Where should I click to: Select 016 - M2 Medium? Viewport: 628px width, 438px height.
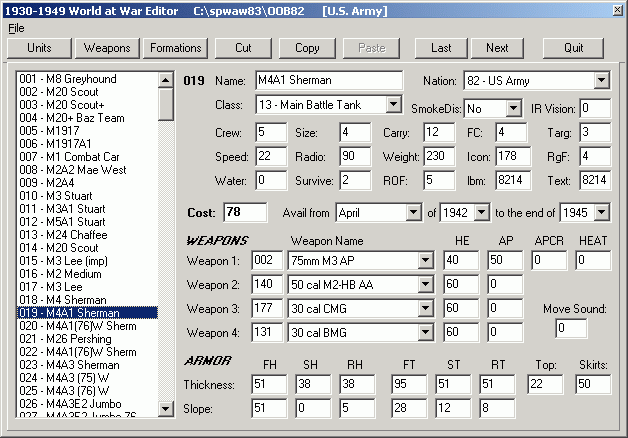[x=87, y=274]
